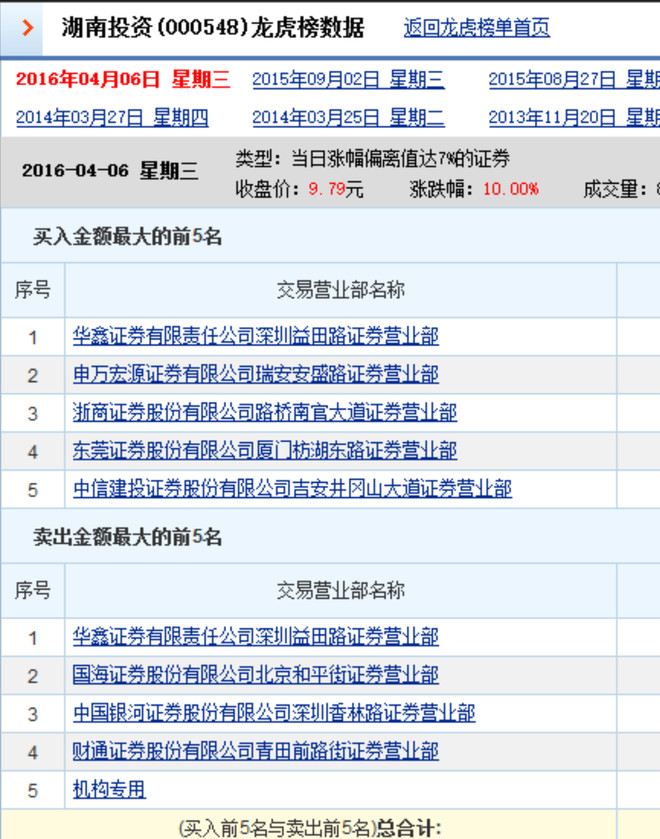Open date 2014年03月27日 星期四
This screenshot has width=660, height=839.
coord(112,117)
